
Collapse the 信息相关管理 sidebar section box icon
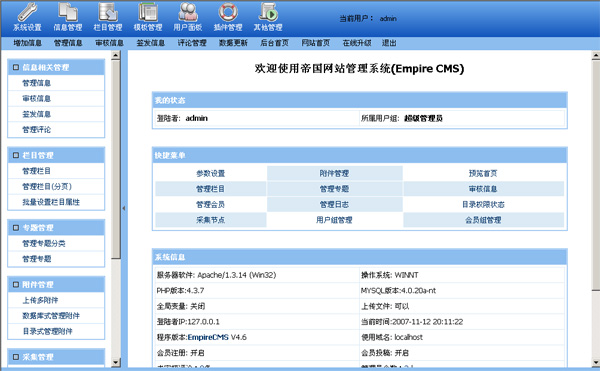click(16, 67)
